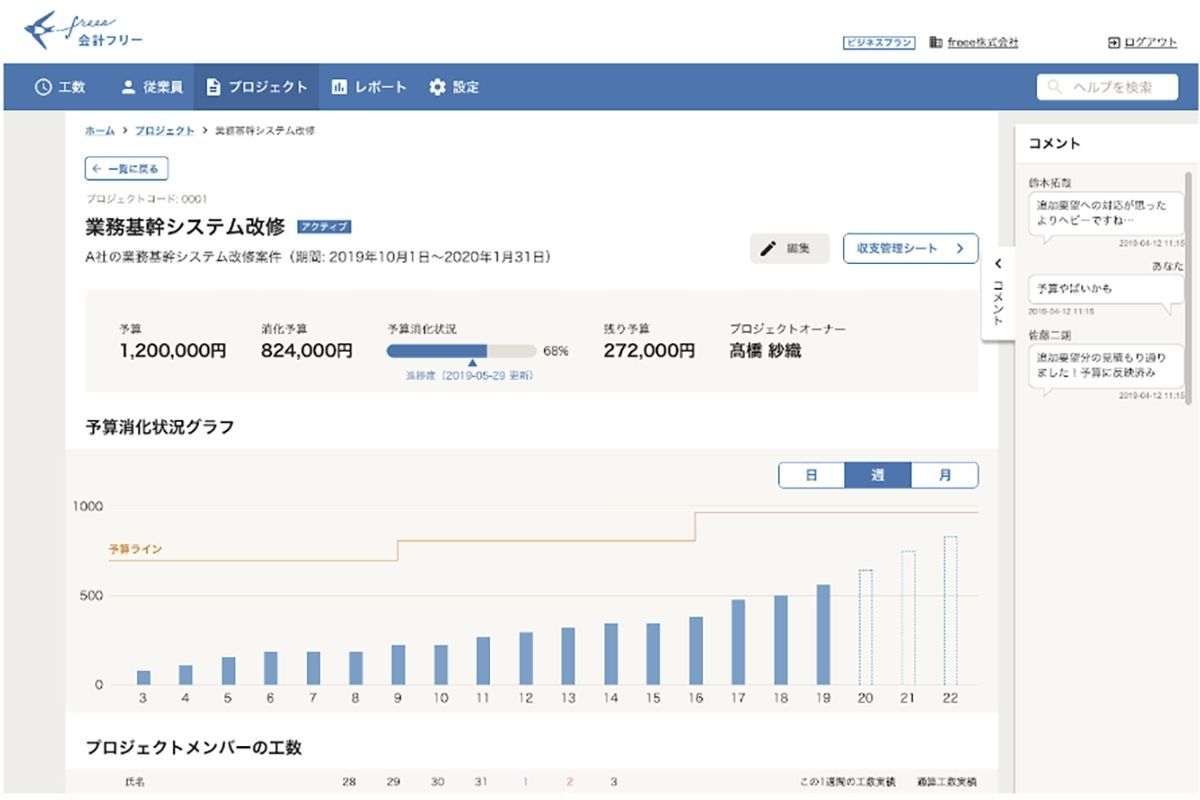Click the person icon for 従業員
1200x800 pixels.
click(128, 87)
